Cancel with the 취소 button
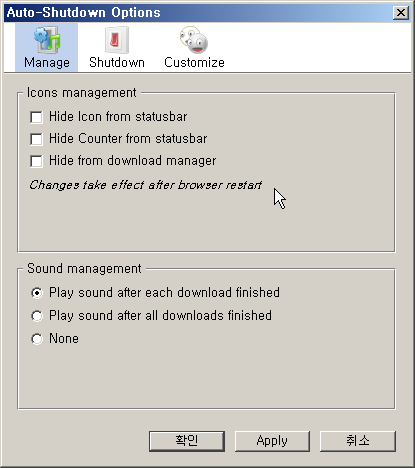 358,441
